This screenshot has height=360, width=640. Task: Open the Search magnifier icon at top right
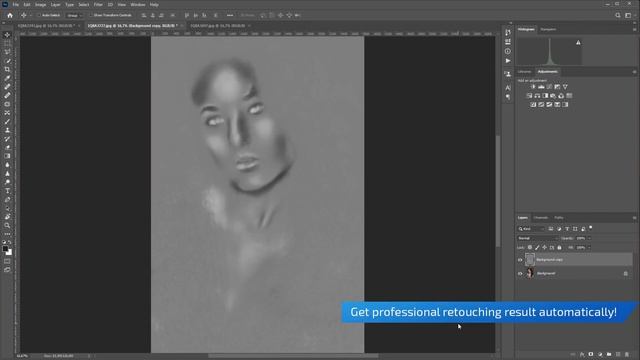(x=618, y=16)
